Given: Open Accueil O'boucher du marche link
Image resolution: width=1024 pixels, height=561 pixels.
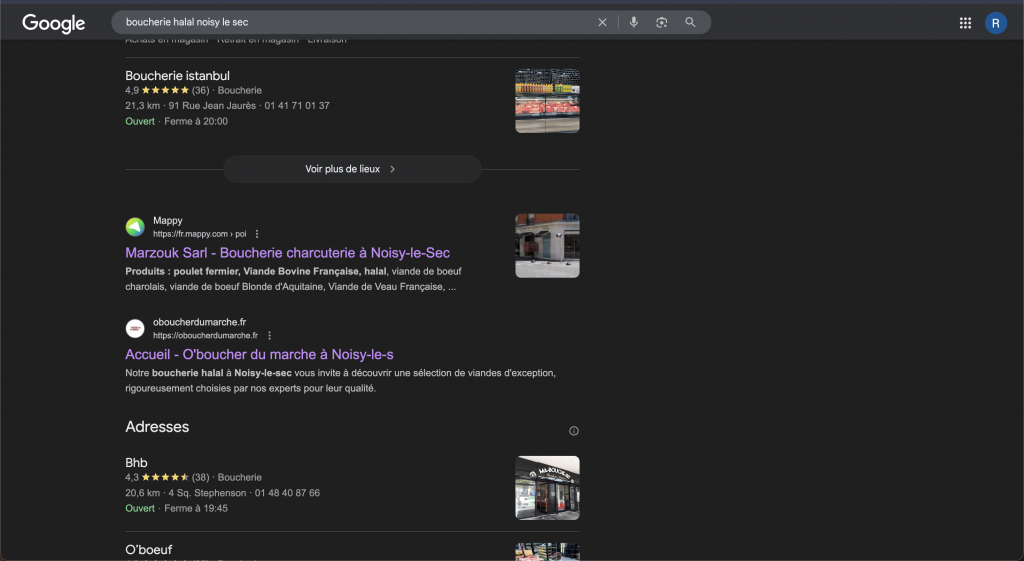Looking at the screenshot, I should [259, 354].
